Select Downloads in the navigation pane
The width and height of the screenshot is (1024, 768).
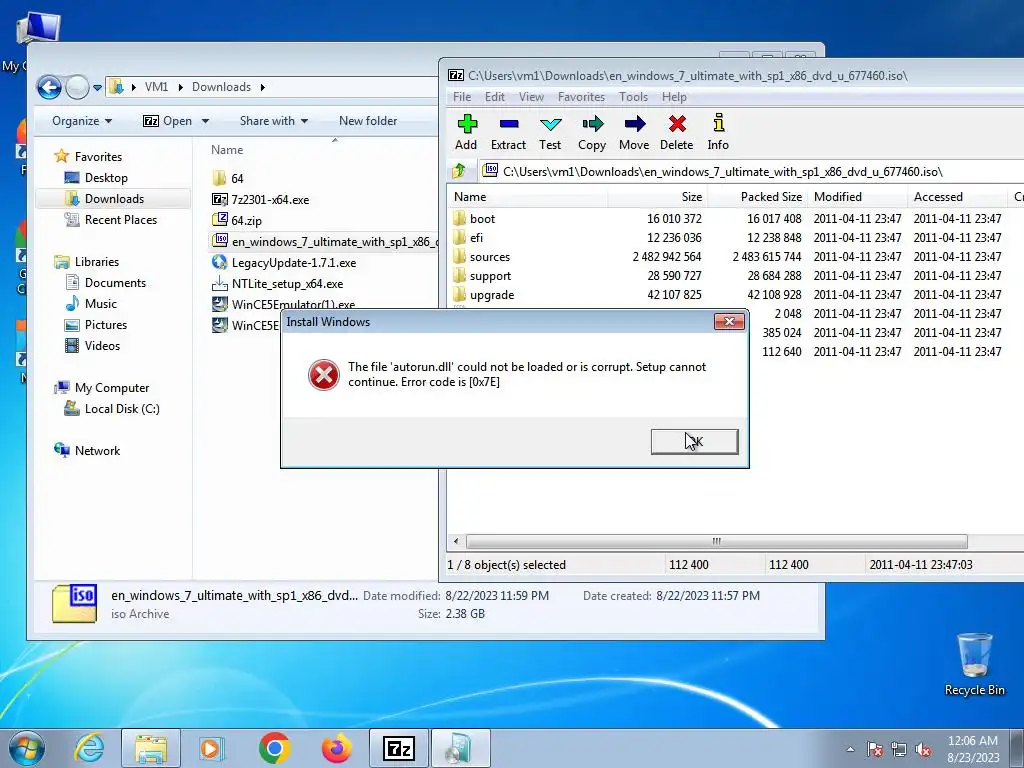pos(114,199)
